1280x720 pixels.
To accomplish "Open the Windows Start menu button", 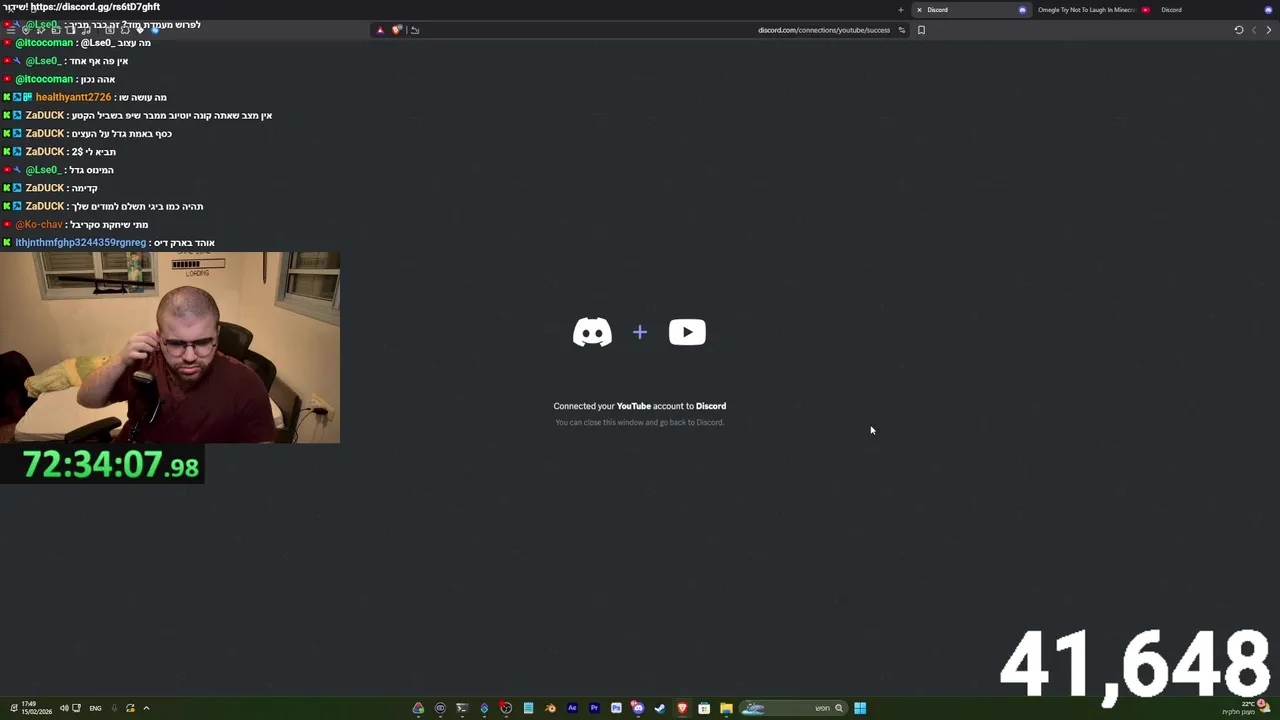I will (x=860, y=708).
